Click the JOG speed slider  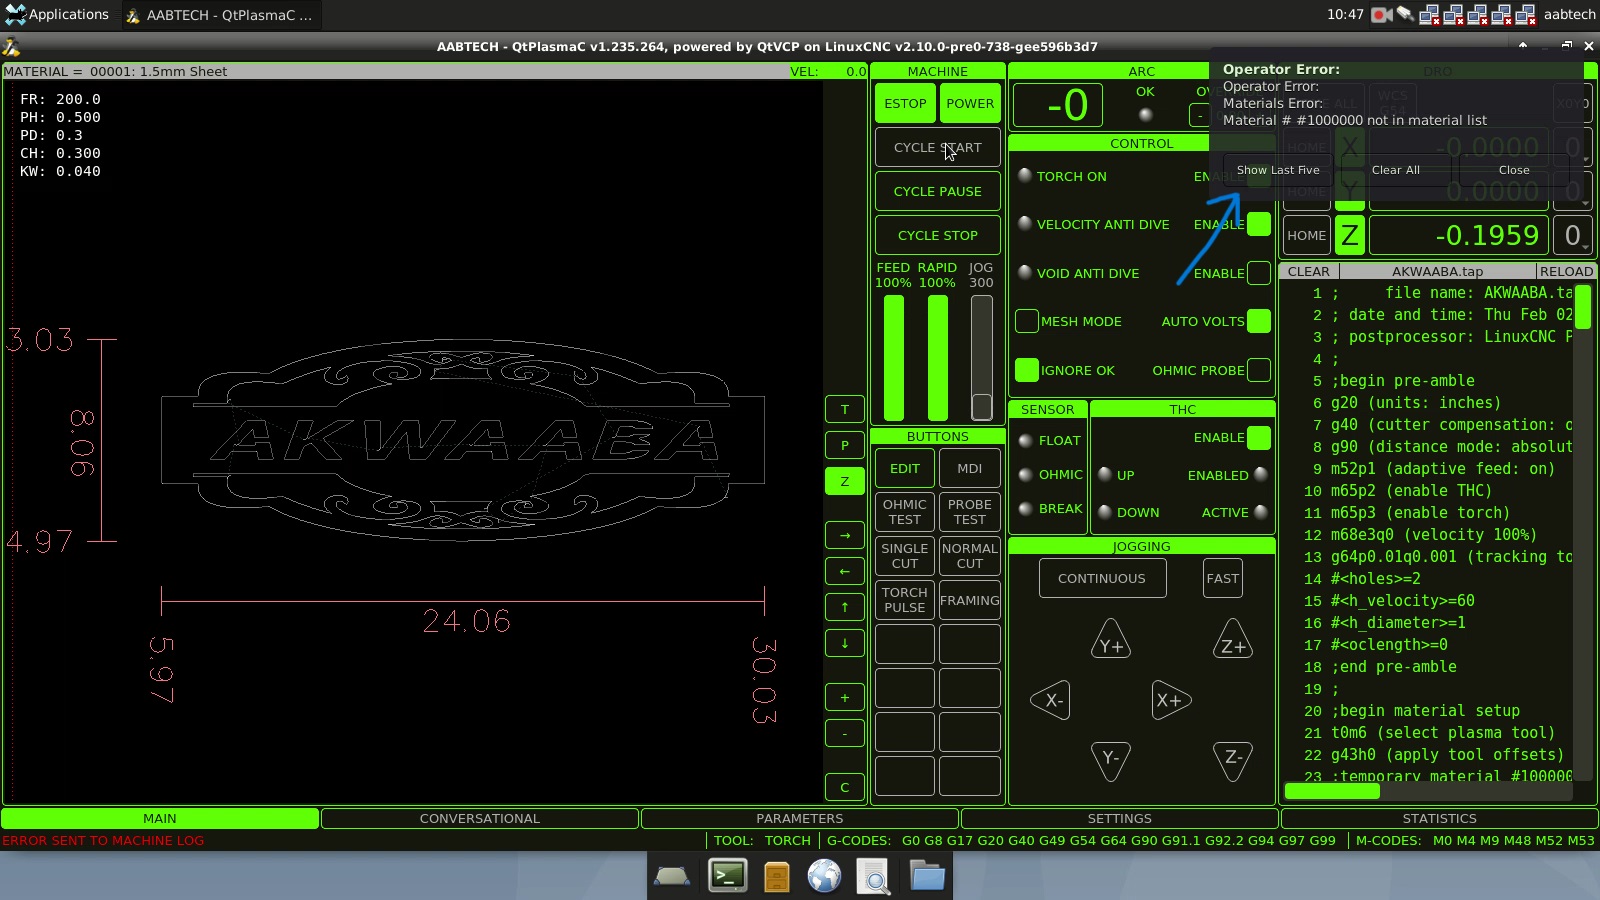982,357
